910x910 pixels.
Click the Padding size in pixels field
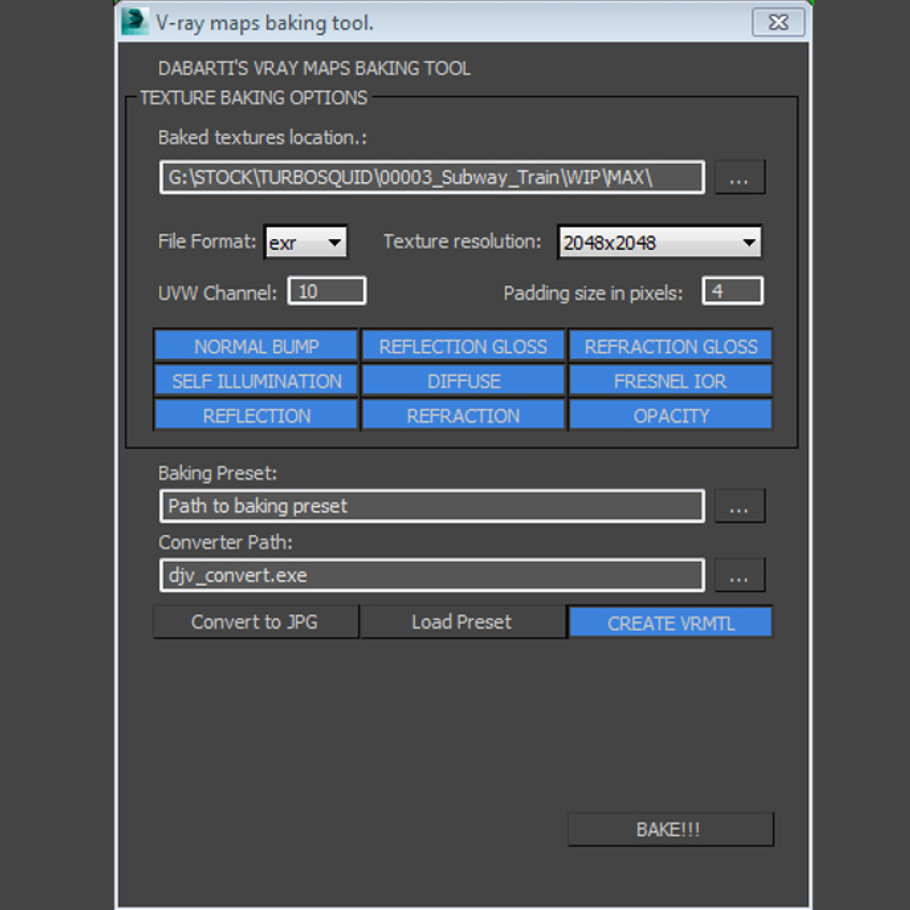click(732, 291)
